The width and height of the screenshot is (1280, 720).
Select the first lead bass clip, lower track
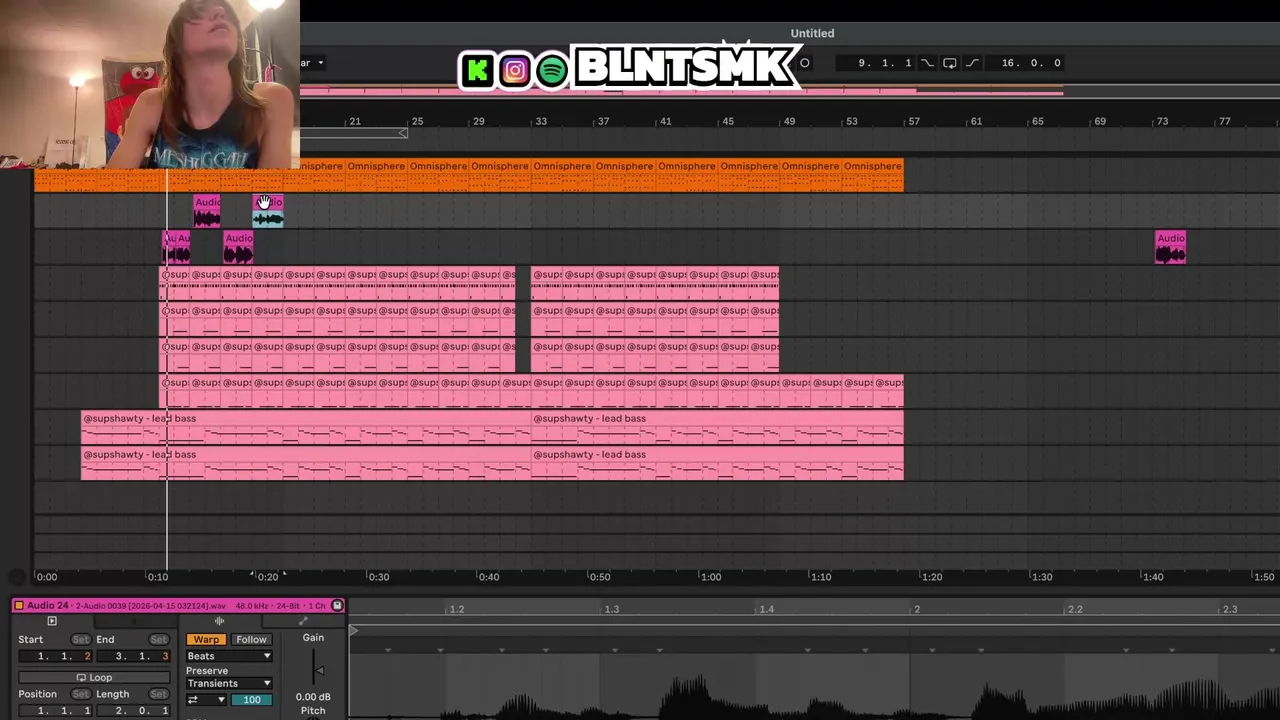click(x=306, y=463)
